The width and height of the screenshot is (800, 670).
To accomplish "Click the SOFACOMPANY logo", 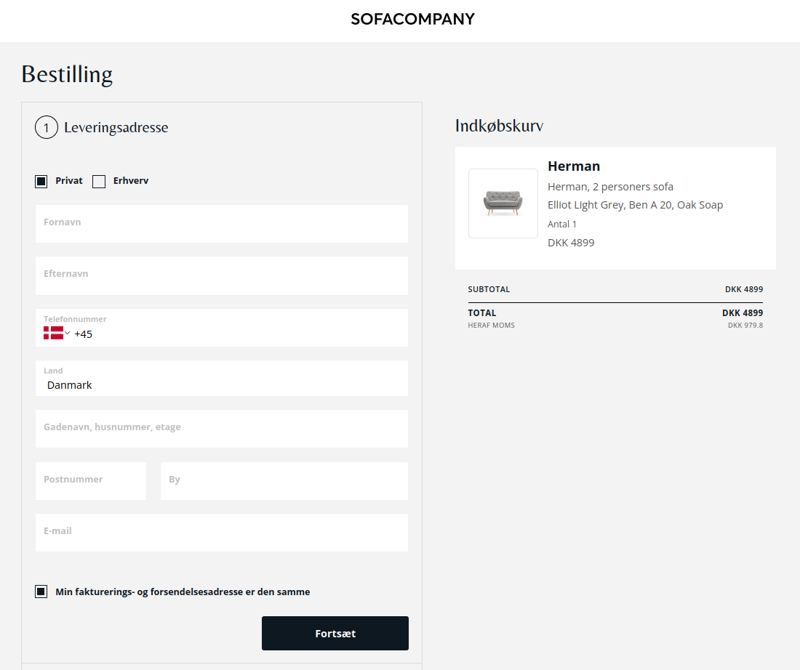I will (x=412, y=19).
